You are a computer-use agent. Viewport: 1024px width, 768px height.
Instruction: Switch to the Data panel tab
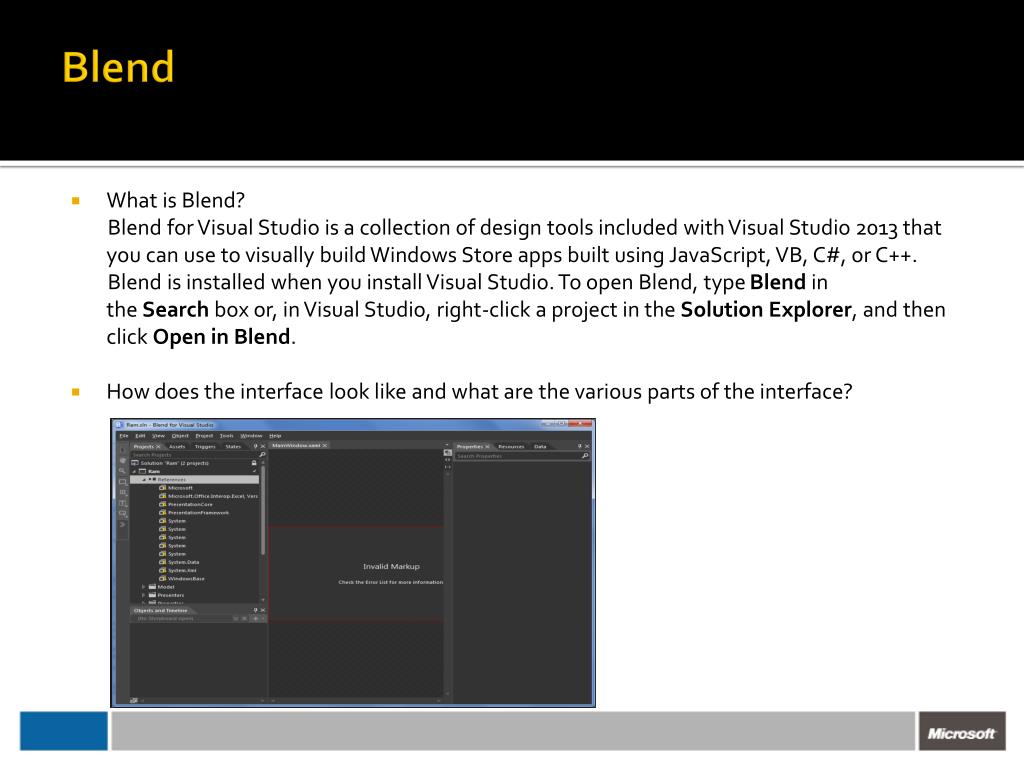tap(540, 447)
